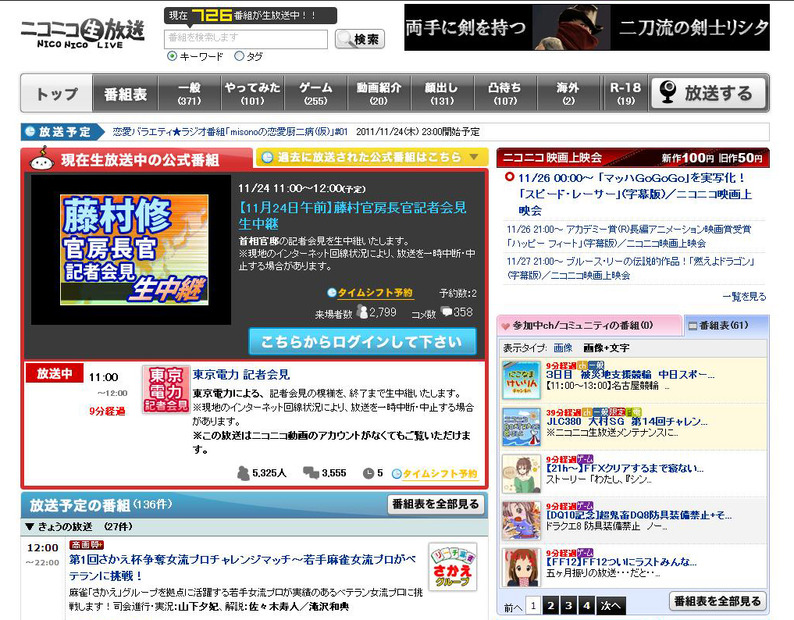The height and width of the screenshot is (620, 794).
Task: Click the Nico Nico Live logo
Action: coord(83,33)
